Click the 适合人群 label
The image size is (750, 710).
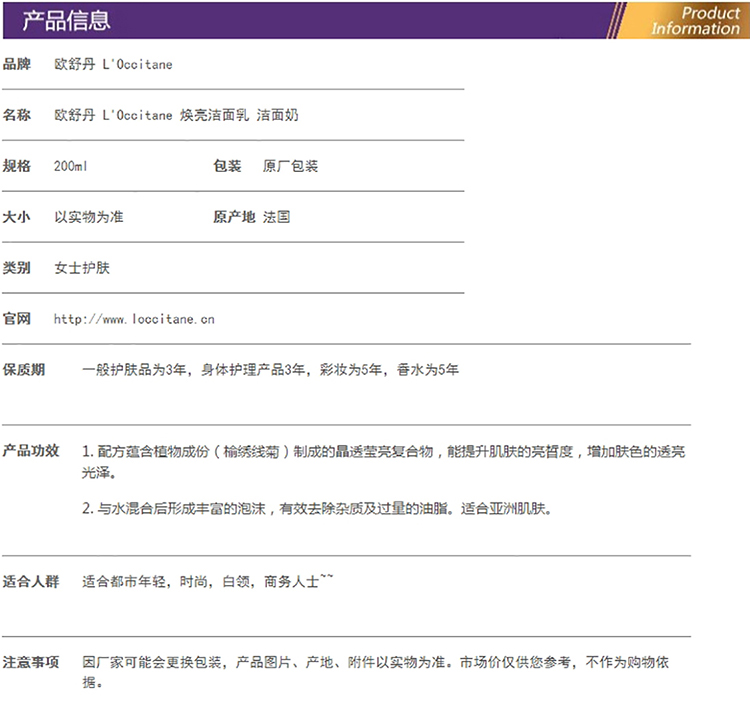[x=31, y=581]
